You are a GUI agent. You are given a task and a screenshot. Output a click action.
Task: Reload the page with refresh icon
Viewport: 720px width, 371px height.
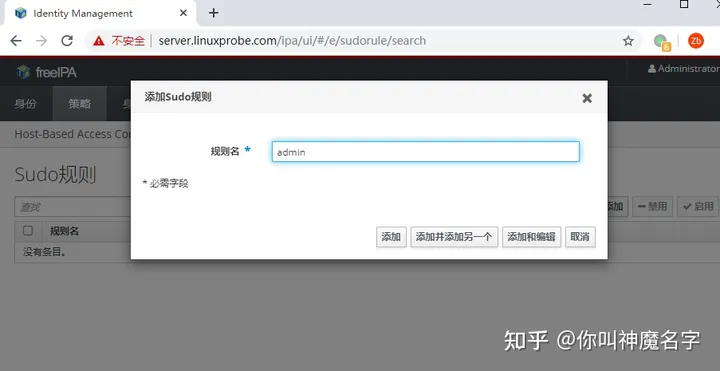[68, 41]
